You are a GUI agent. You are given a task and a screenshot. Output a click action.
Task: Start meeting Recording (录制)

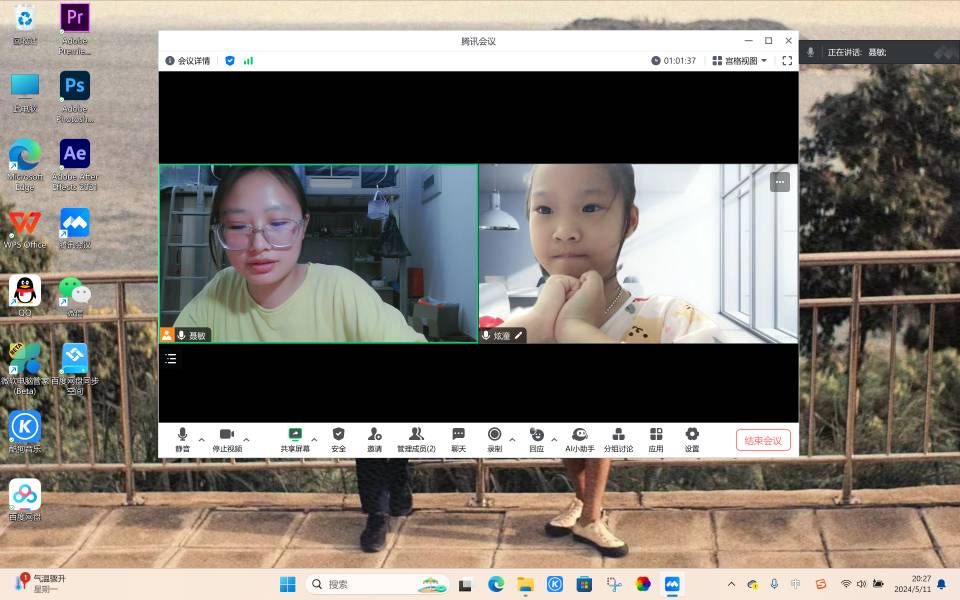(x=494, y=439)
